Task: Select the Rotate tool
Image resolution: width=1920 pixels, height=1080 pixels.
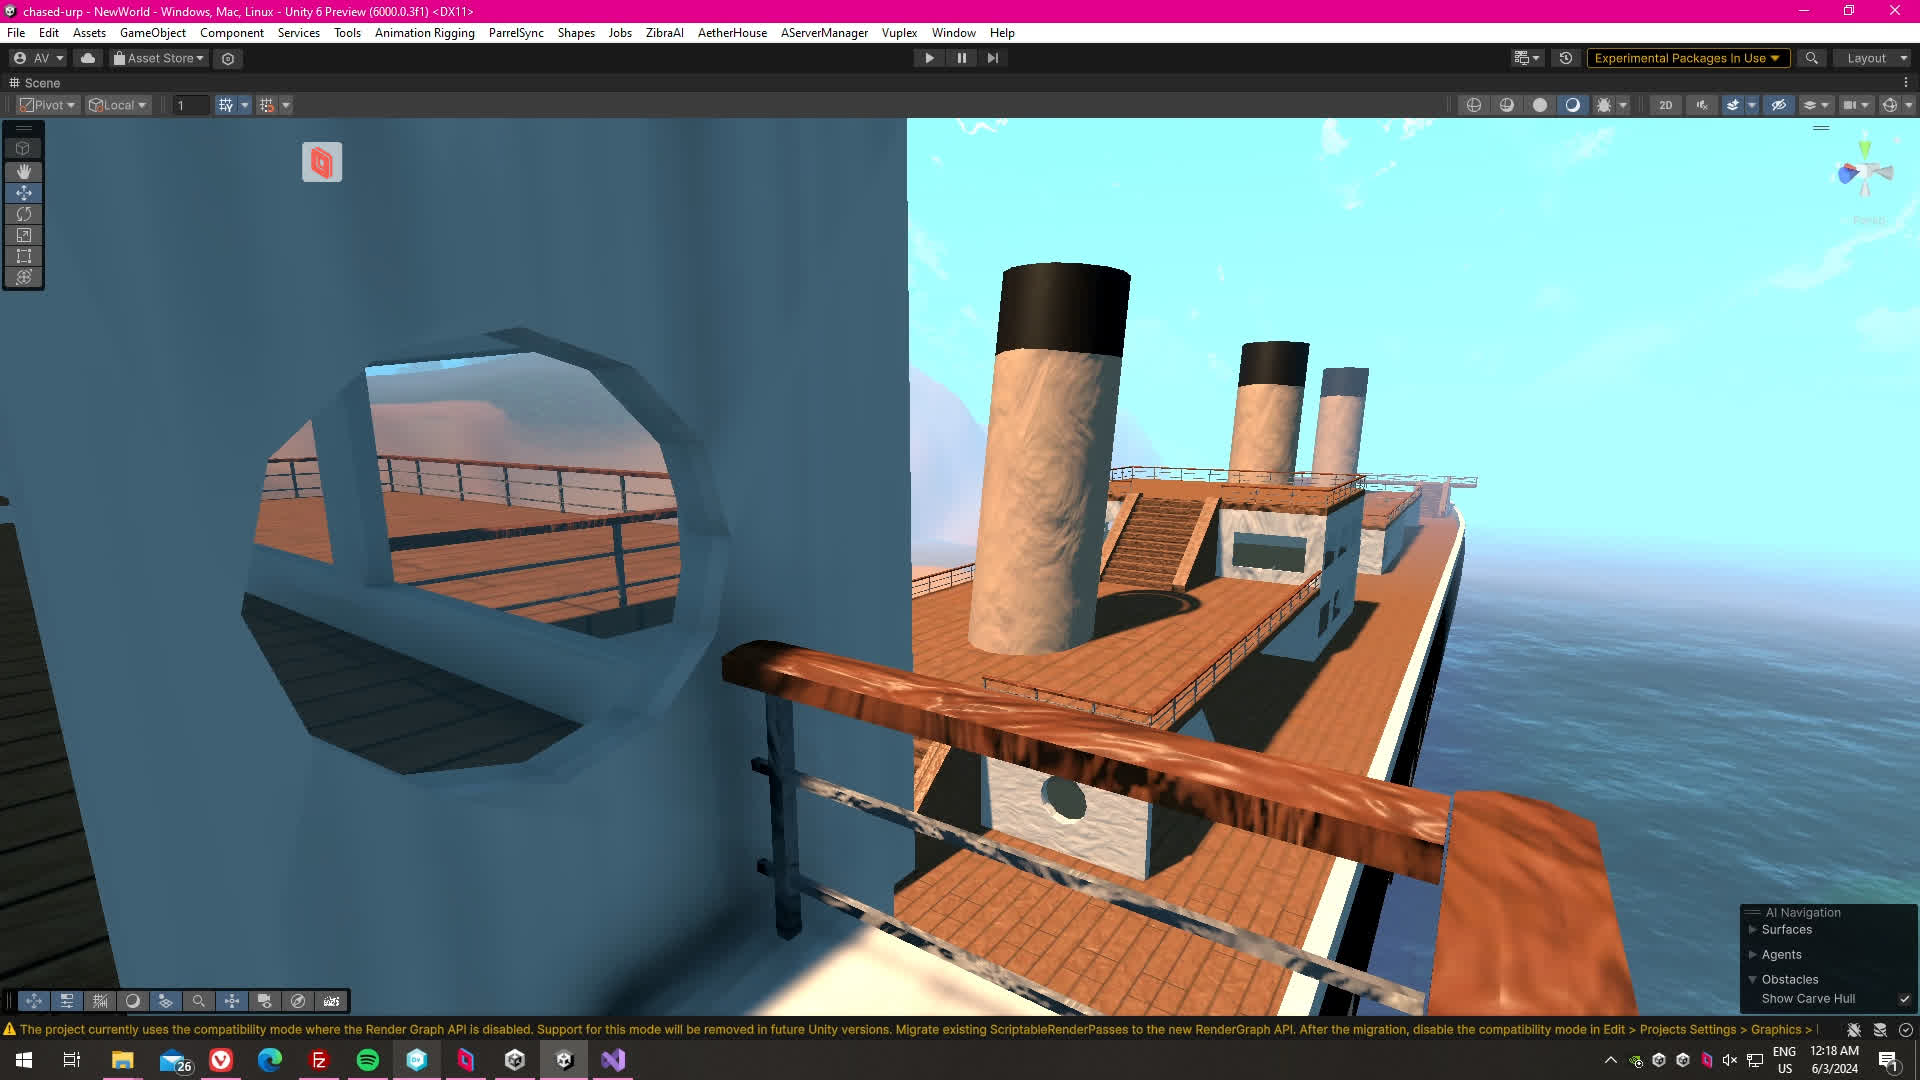Action: pyautogui.click(x=24, y=214)
